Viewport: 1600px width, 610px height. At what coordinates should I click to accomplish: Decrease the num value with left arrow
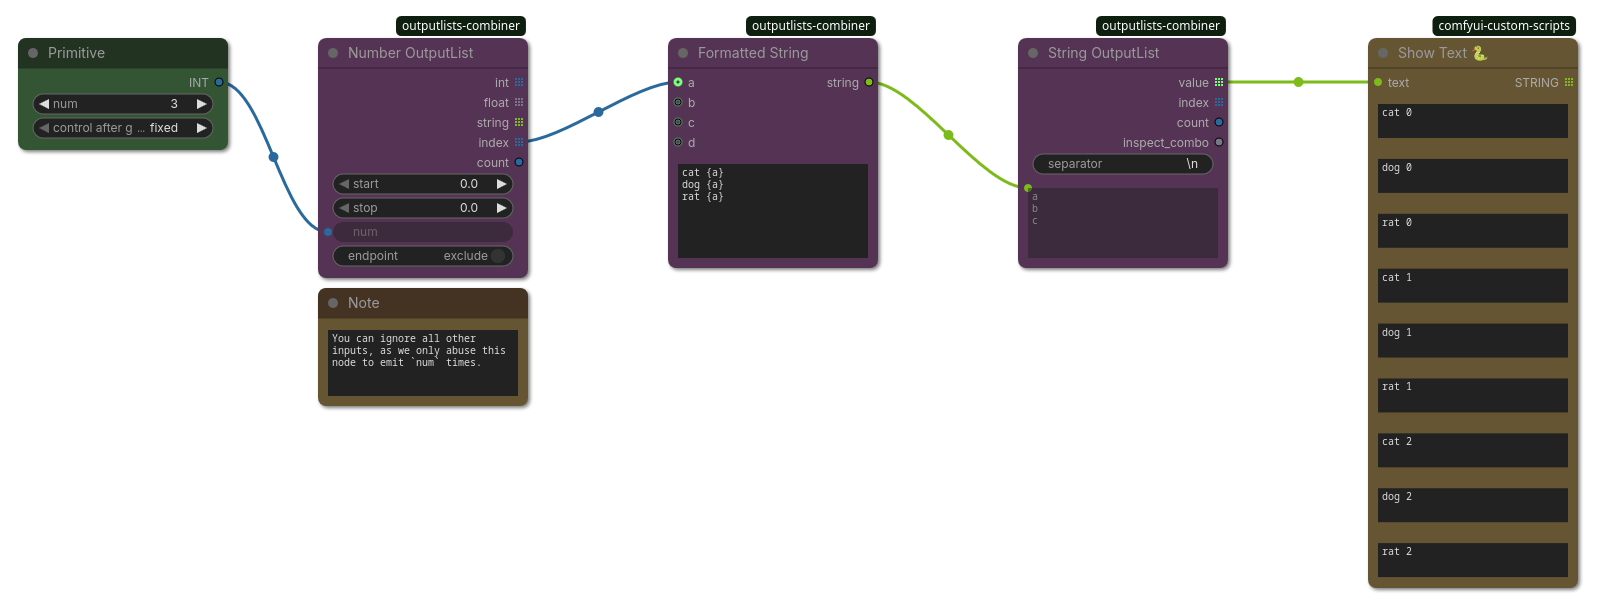pyautogui.click(x=44, y=104)
